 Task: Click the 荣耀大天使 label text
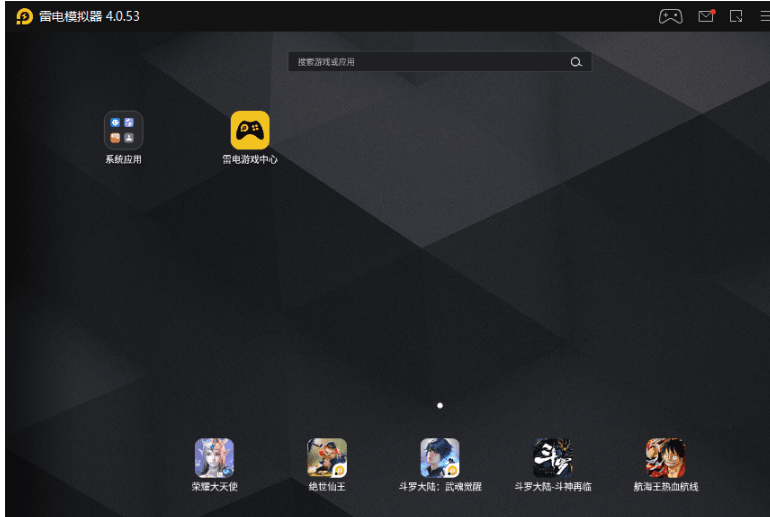[214, 487]
